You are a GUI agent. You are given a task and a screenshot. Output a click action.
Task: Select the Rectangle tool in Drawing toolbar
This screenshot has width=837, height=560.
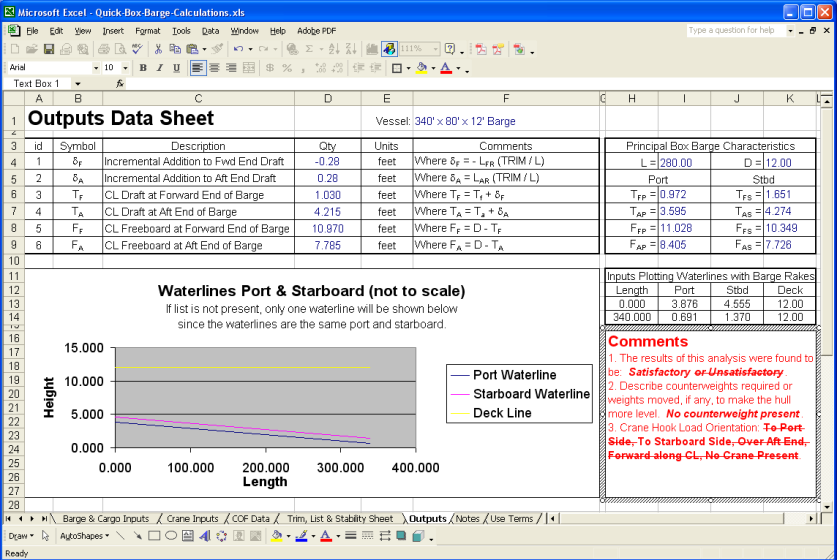154,536
